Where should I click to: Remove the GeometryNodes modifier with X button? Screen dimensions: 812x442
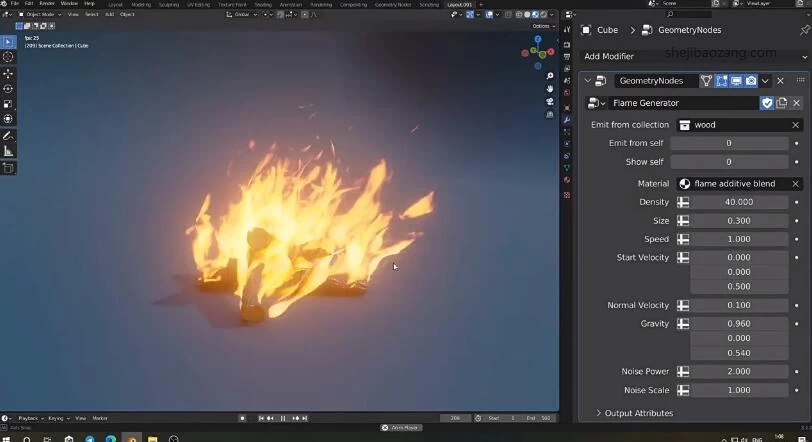781,80
